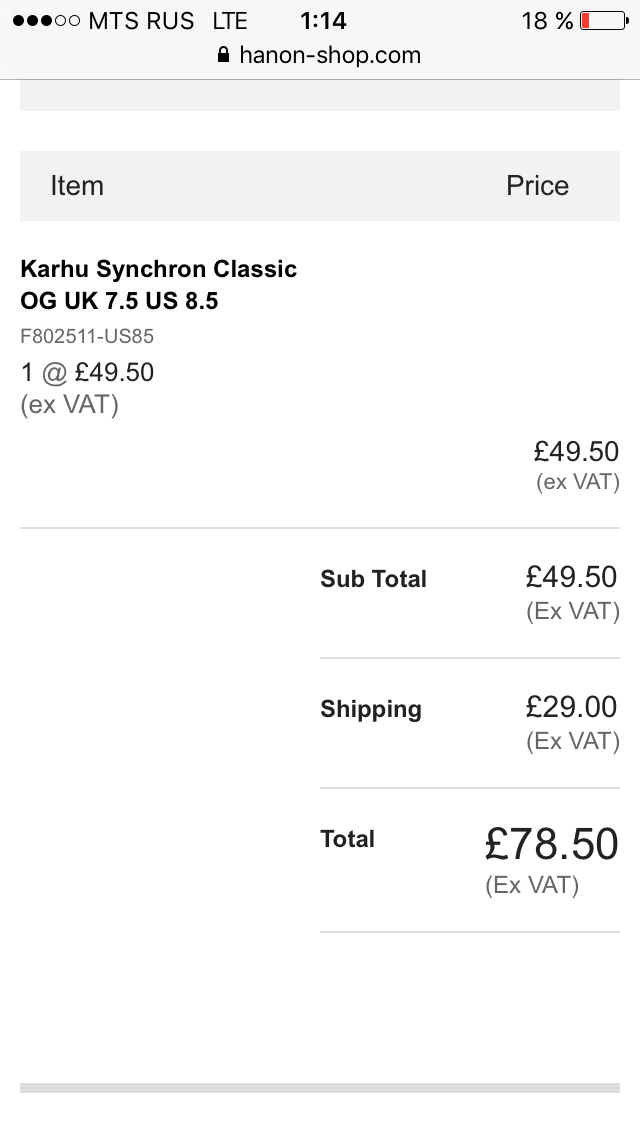
Task: Tap the 18 % battery percentage
Action: tap(547, 20)
